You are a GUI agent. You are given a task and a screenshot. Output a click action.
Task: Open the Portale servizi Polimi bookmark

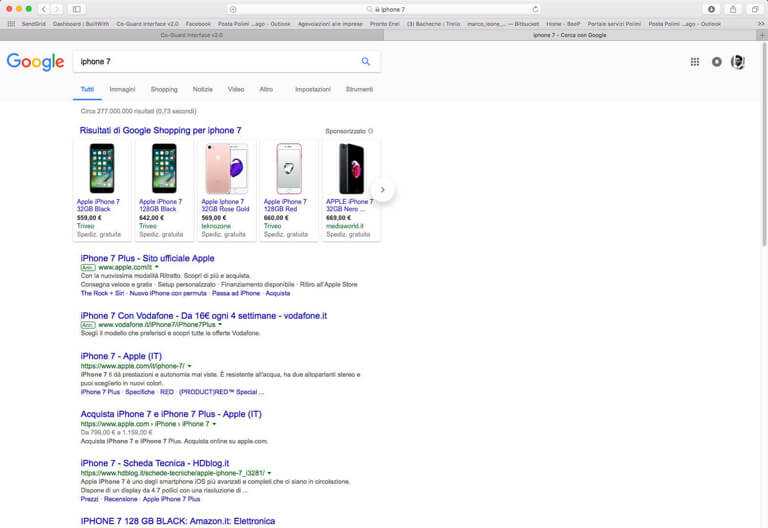pyautogui.click(x=614, y=24)
